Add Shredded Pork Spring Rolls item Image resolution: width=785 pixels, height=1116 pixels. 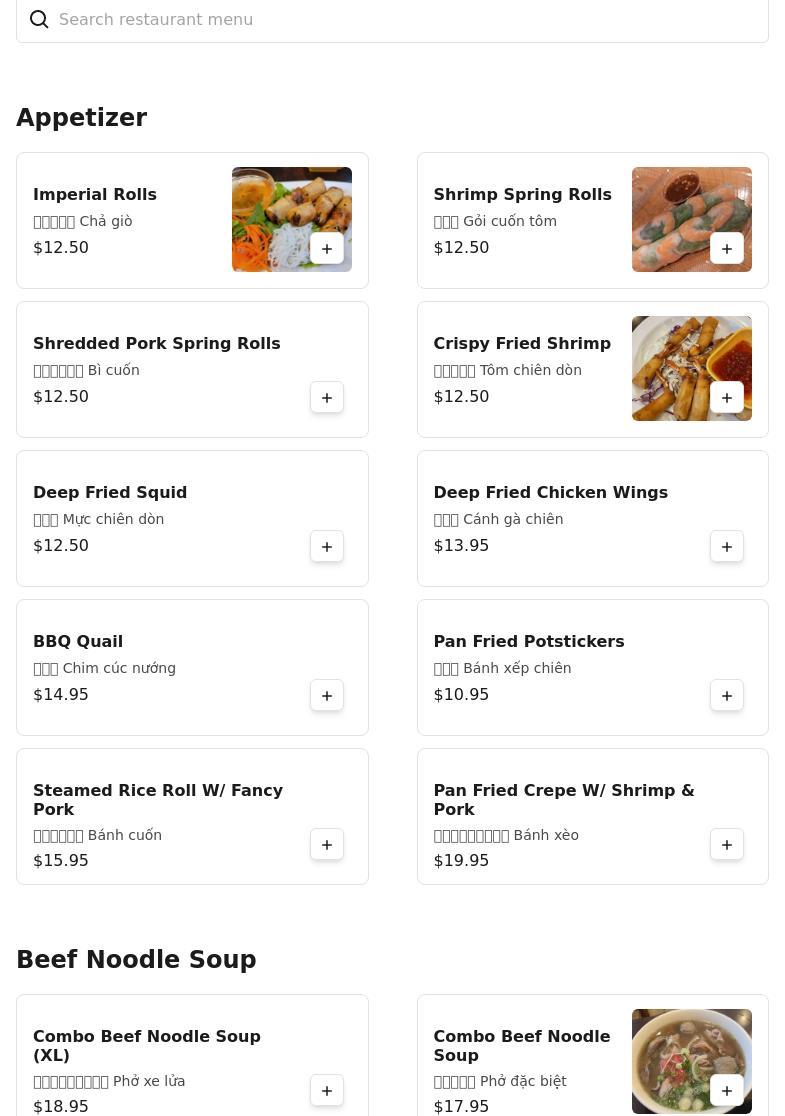tap(327, 398)
